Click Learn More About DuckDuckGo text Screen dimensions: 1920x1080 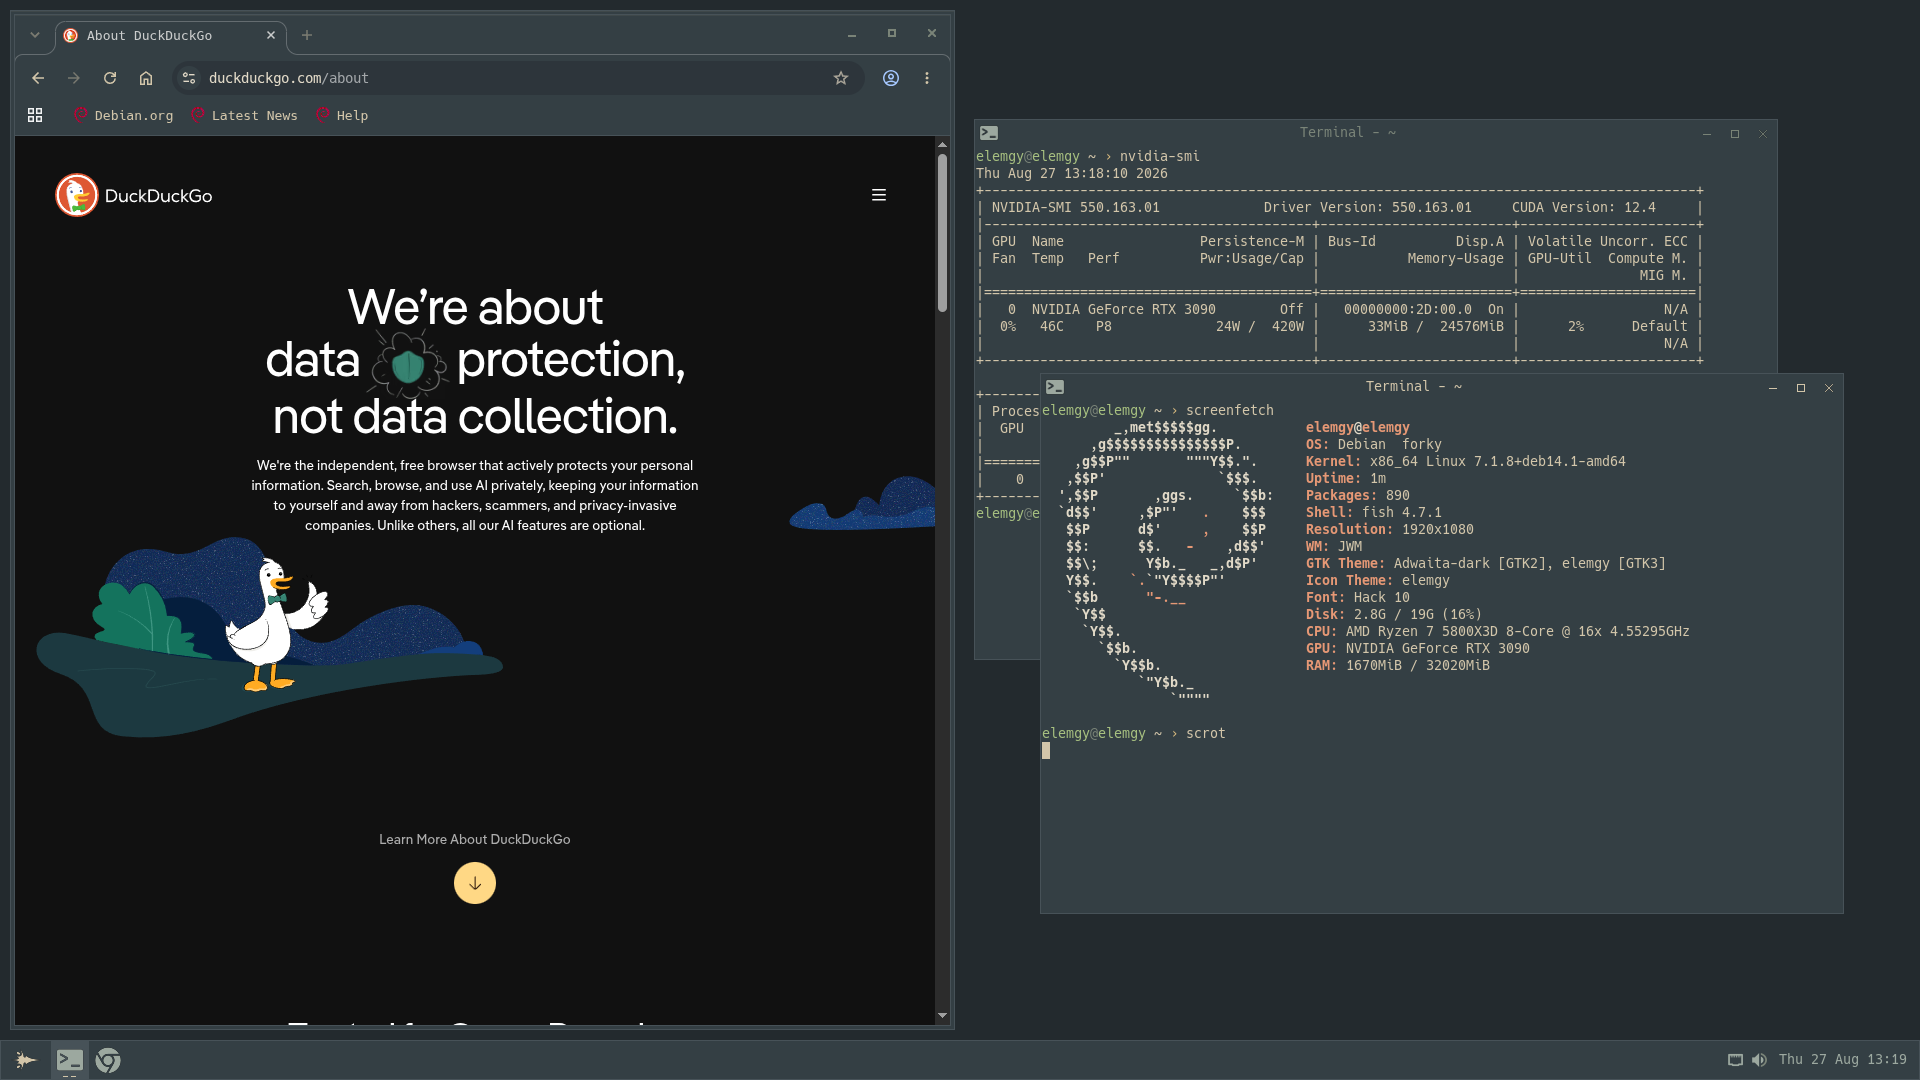[x=475, y=839]
